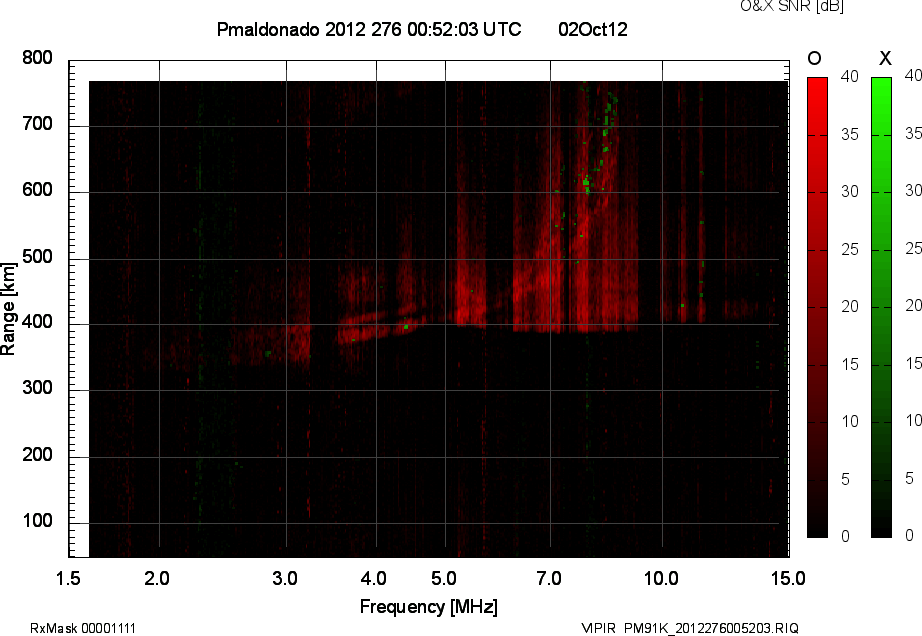Click the 'Frequency [MHz]' axis label

coord(429,607)
